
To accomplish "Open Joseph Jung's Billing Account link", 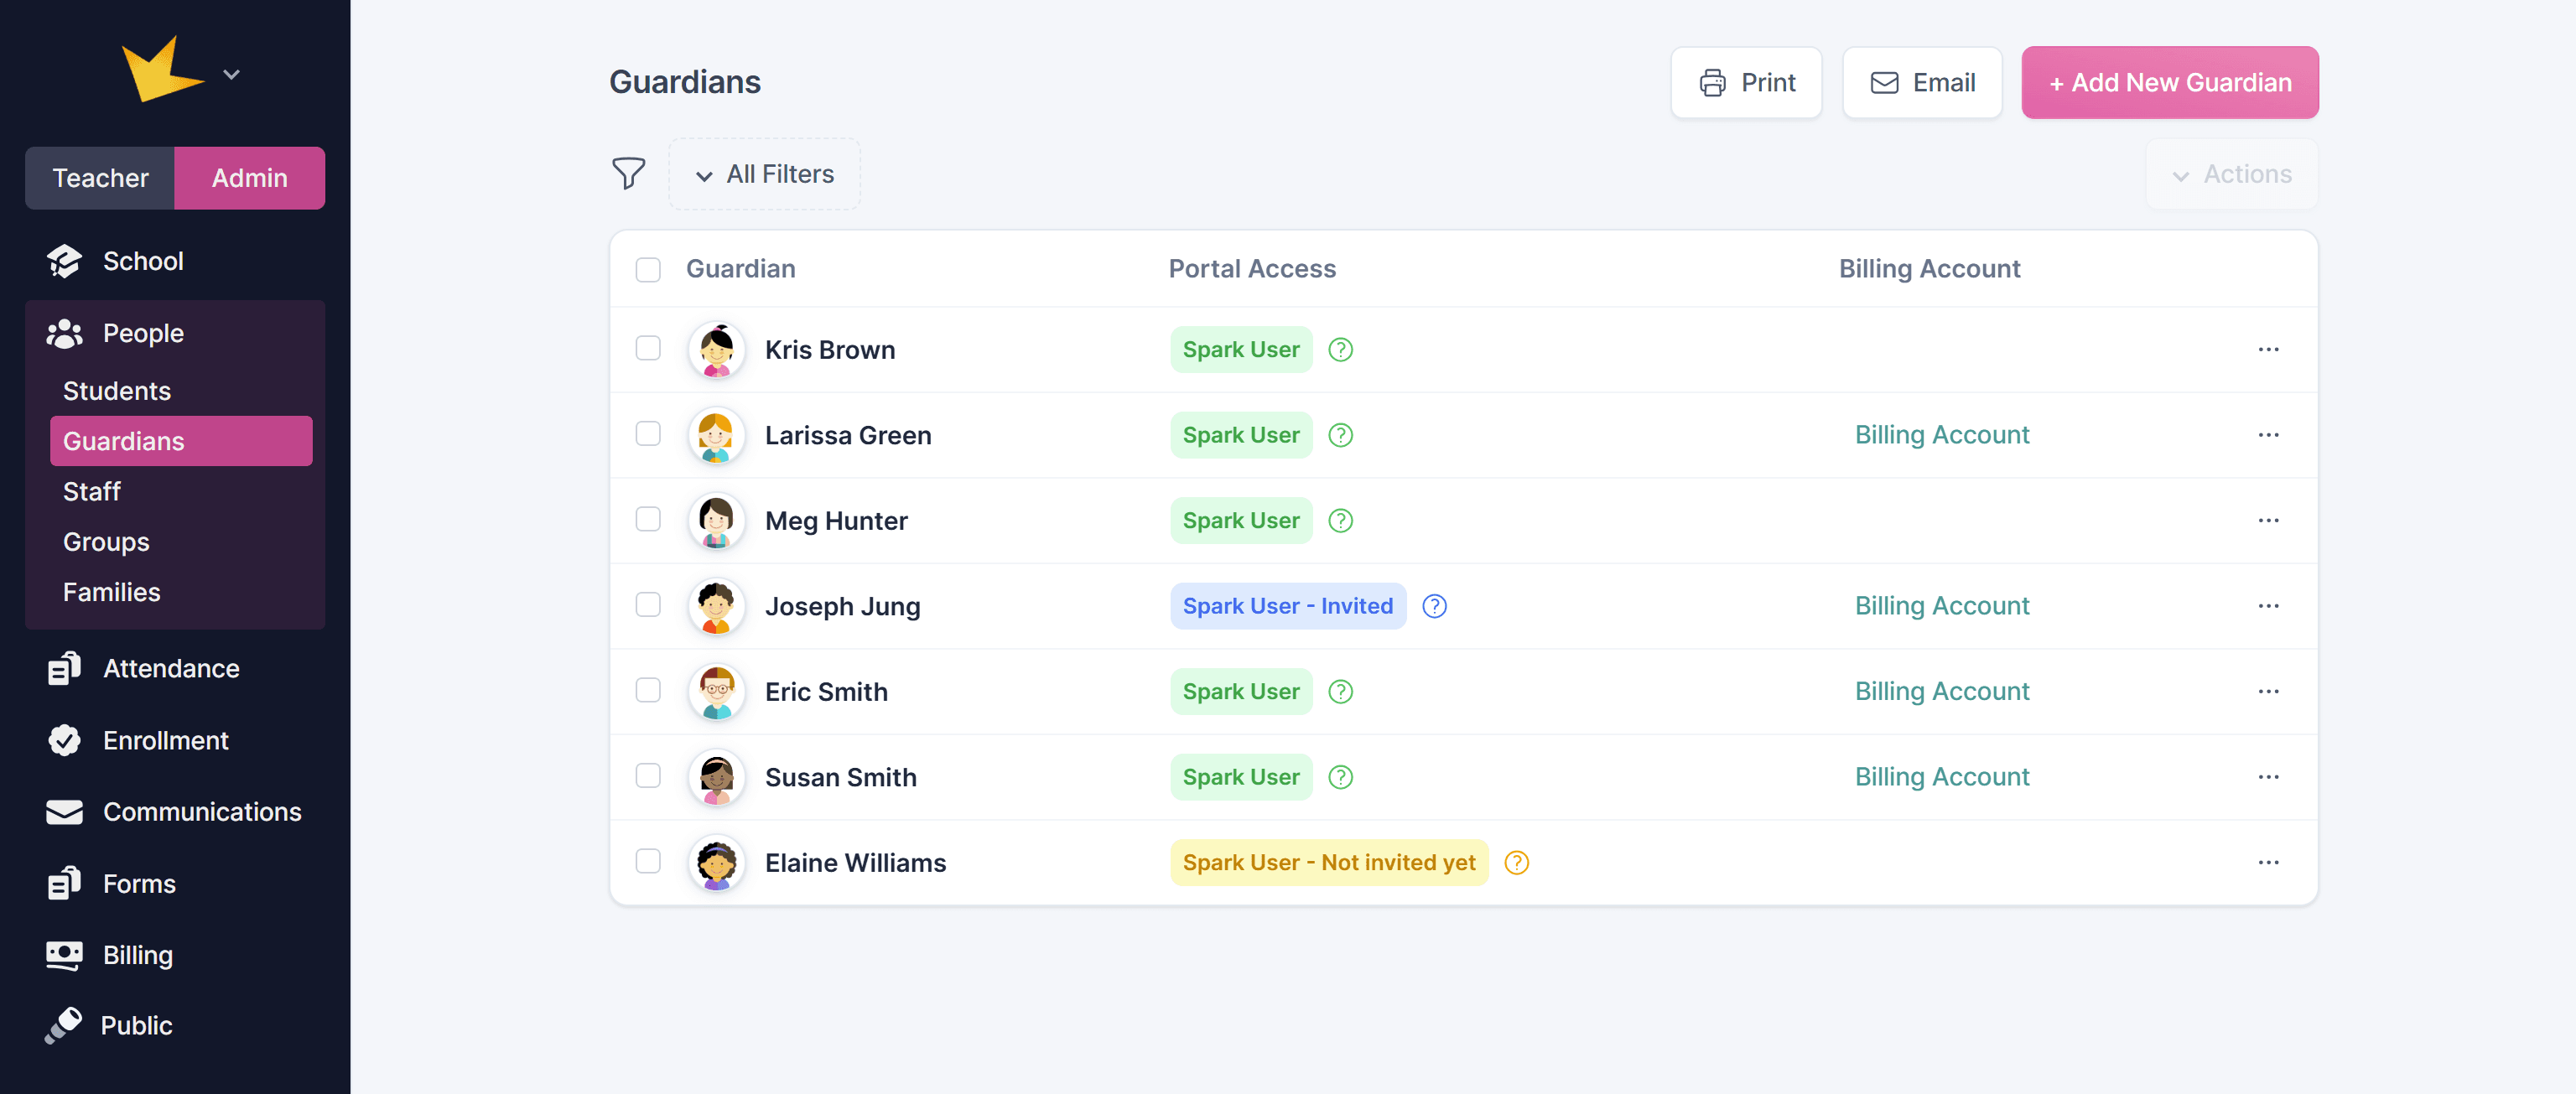I will [1941, 606].
